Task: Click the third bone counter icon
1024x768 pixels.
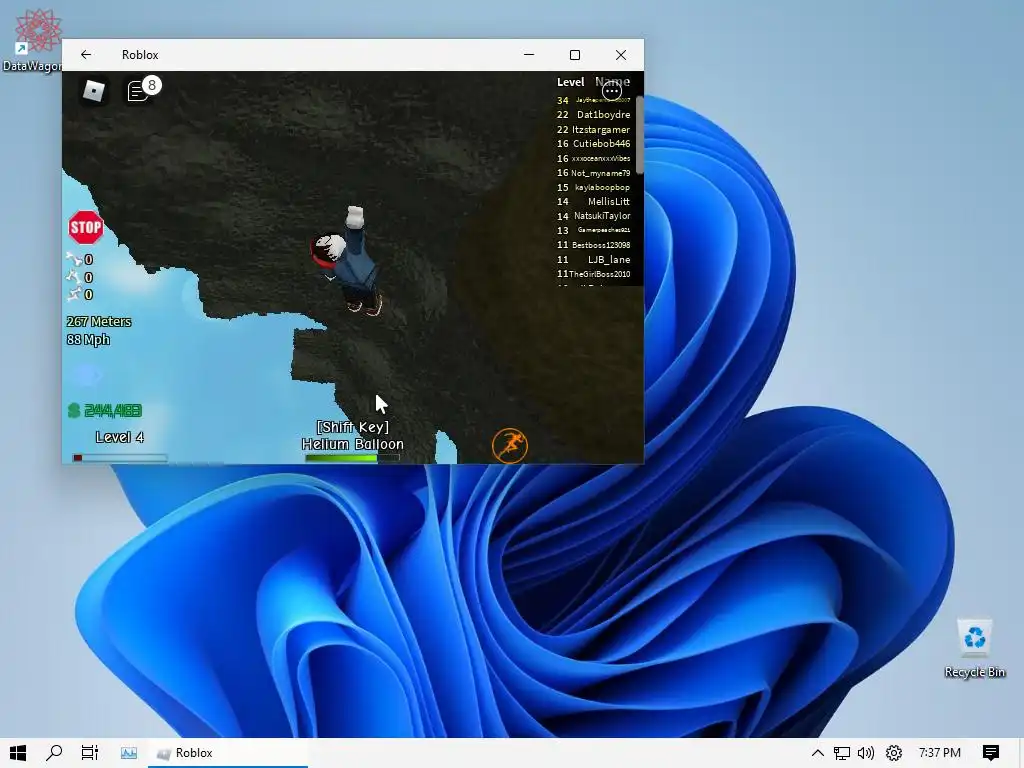Action: (74, 294)
